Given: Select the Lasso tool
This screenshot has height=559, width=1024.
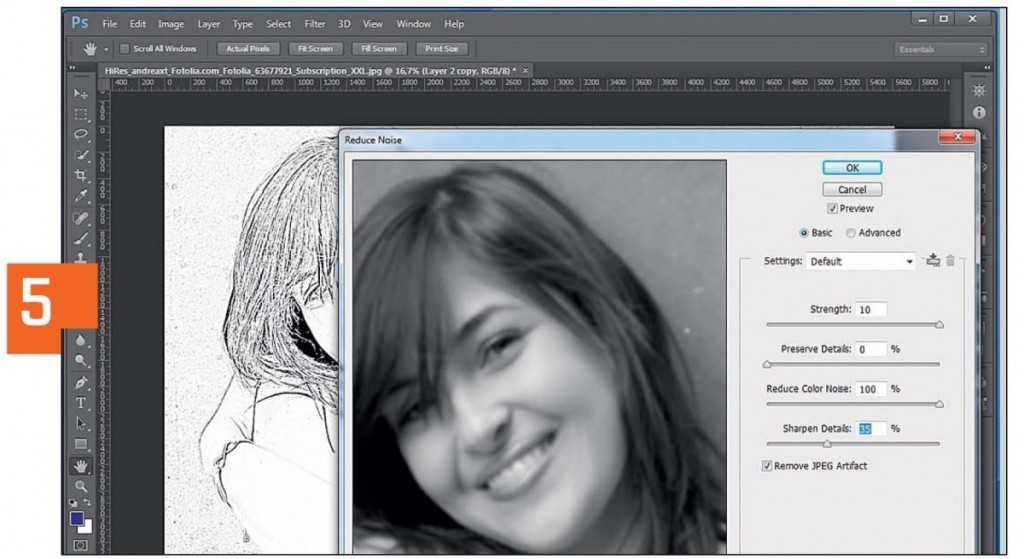Looking at the screenshot, I should [x=81, y=134].
